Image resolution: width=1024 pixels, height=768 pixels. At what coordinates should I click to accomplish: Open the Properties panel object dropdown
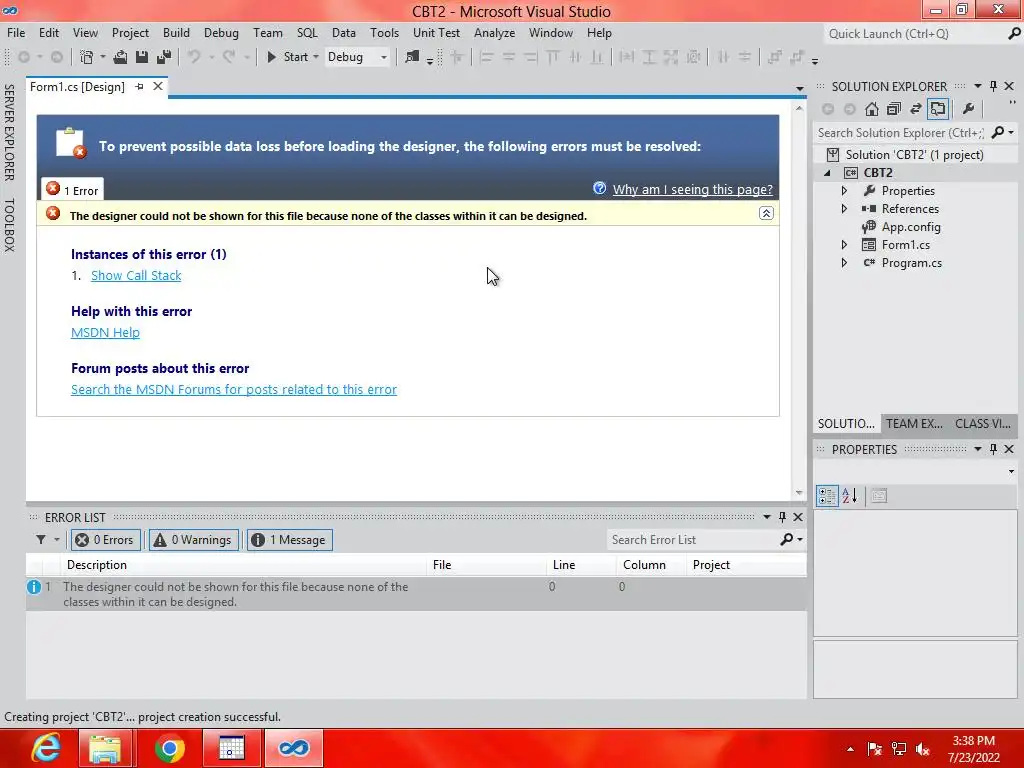(1012, 472)
